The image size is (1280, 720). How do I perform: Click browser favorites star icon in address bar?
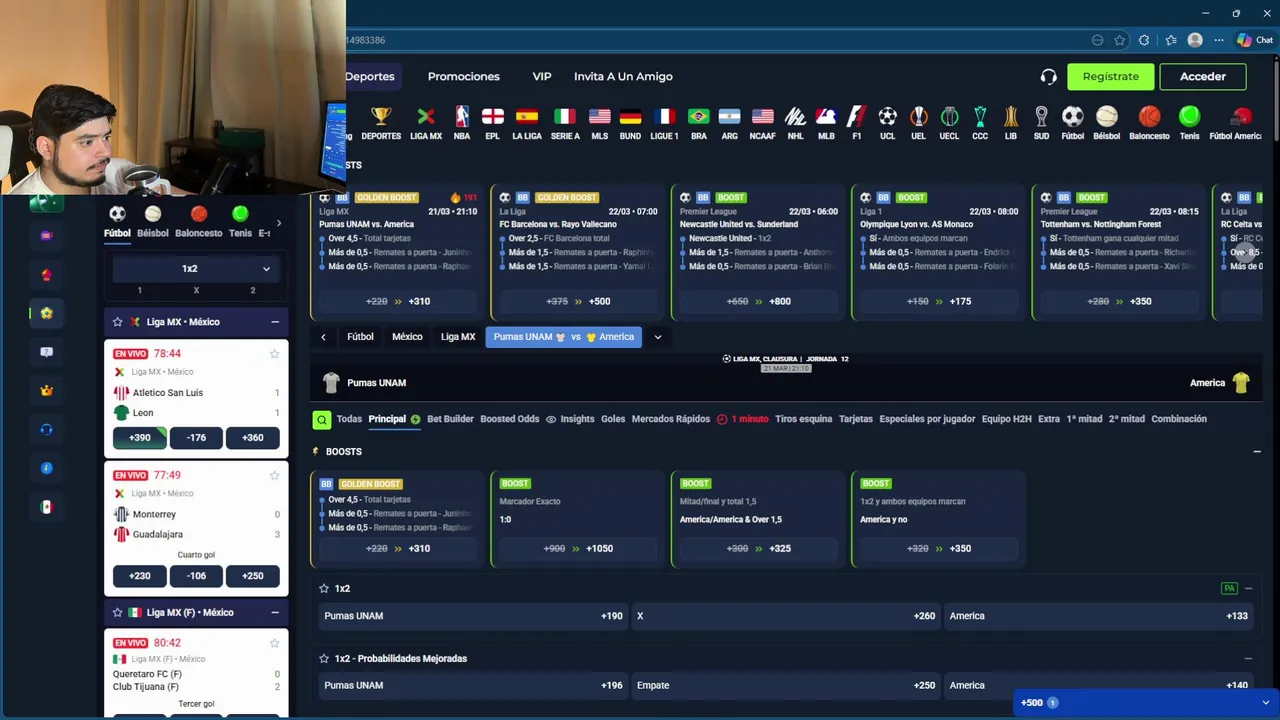tap(1119, 40)
